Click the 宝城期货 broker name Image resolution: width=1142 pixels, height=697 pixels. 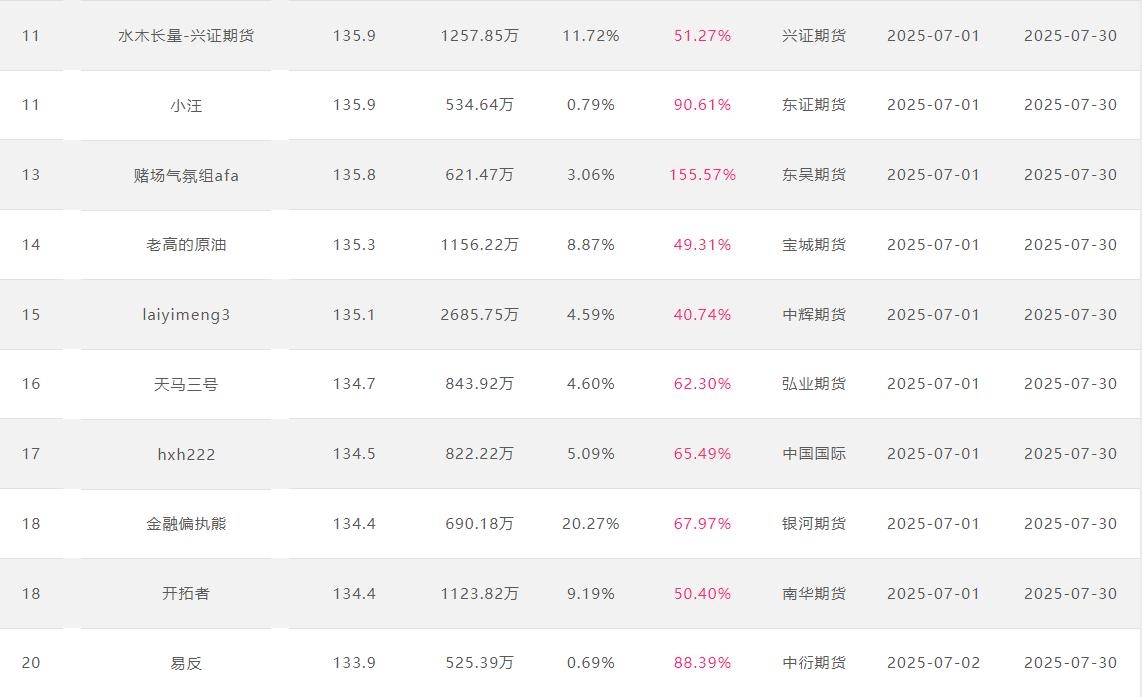click(x=814, y=245)
